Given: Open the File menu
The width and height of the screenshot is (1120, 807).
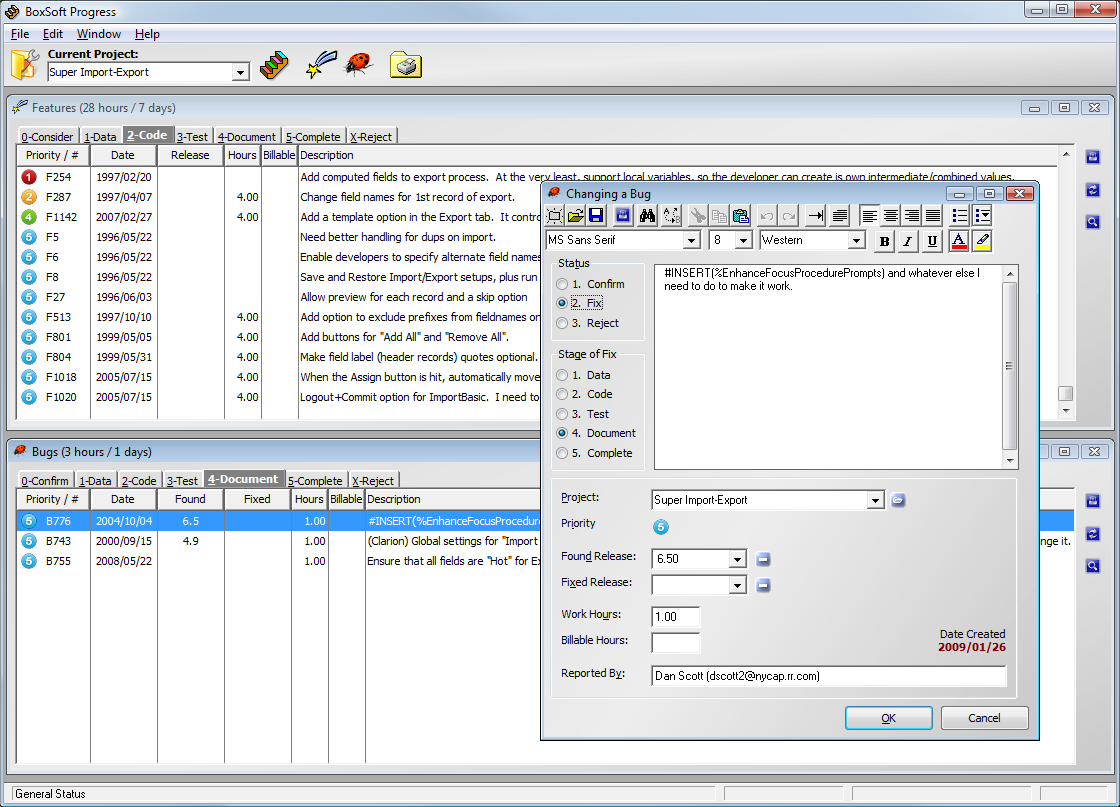Looking at the screenshot, I should (x=20, y=34).
